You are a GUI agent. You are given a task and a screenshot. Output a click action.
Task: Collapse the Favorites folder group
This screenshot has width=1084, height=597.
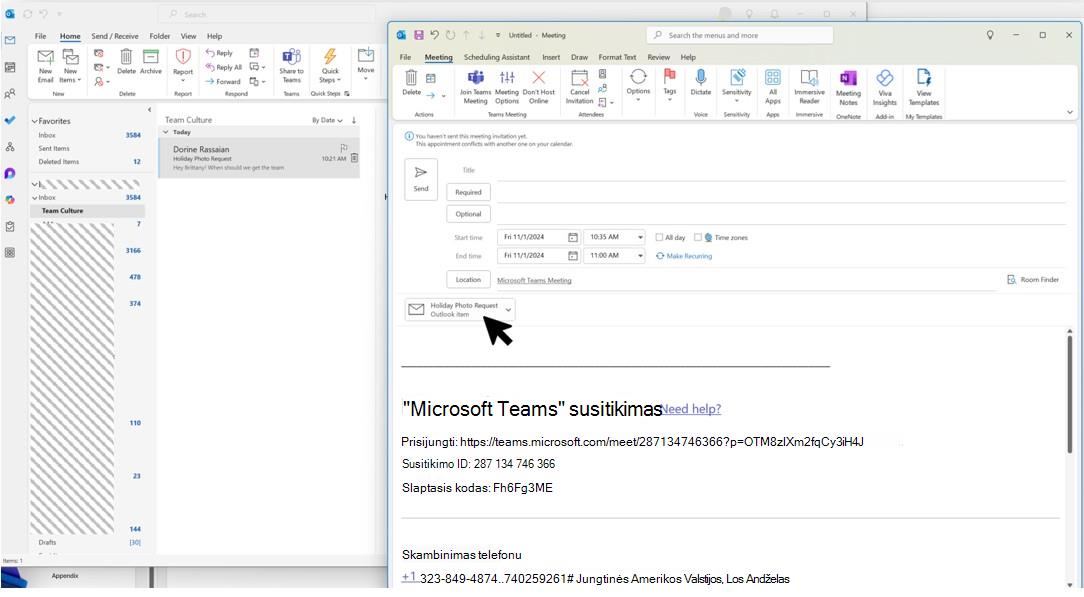(x=35, y=121)
